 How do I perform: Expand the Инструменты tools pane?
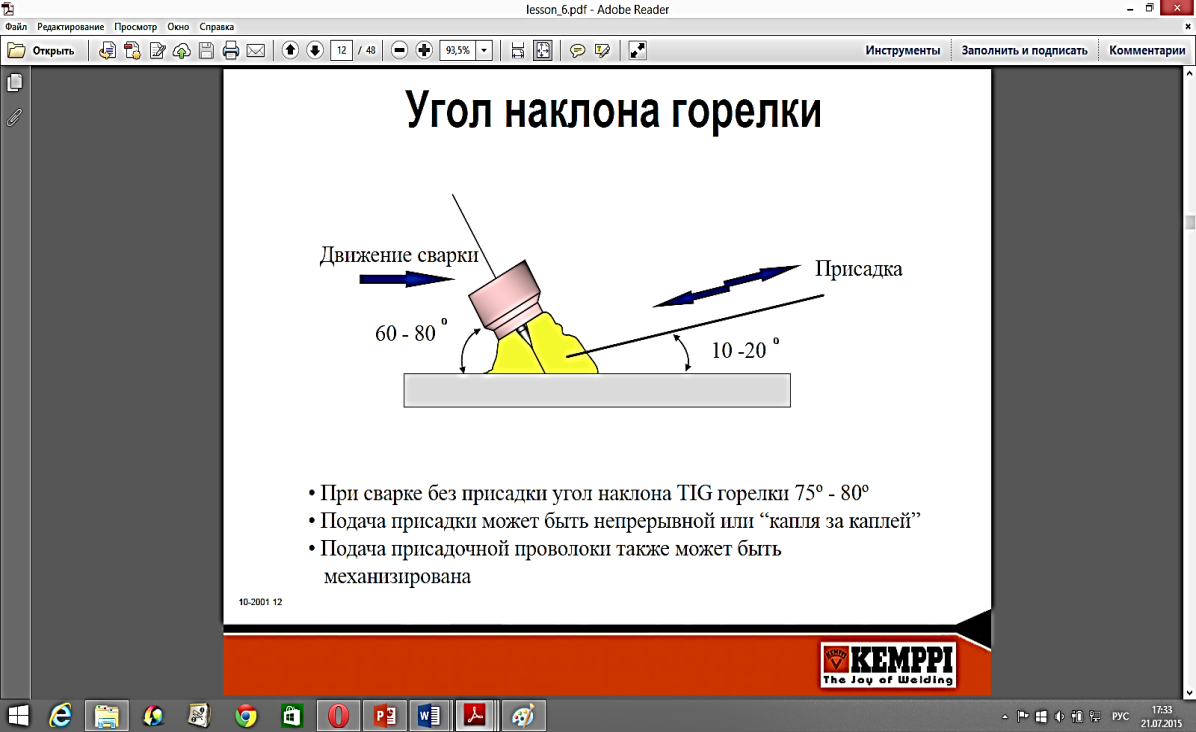pyautogui.click(x=902, y=50)
